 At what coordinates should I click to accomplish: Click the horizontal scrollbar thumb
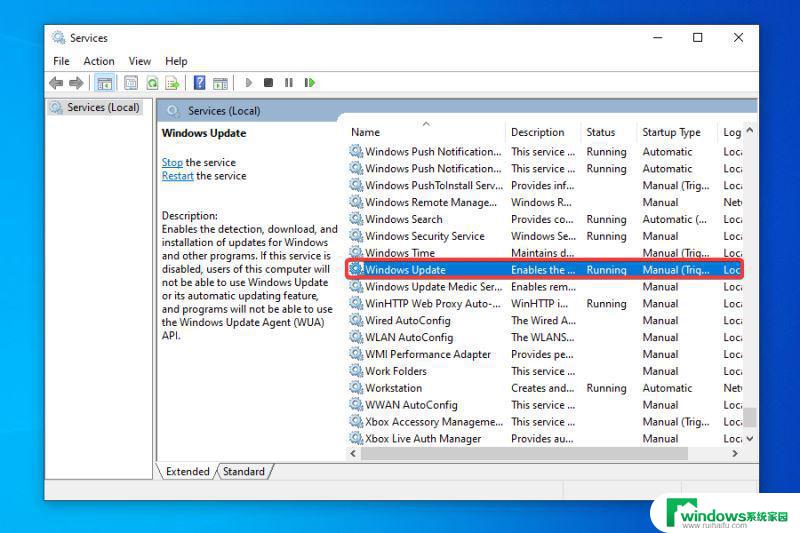(x=524, y=453)
